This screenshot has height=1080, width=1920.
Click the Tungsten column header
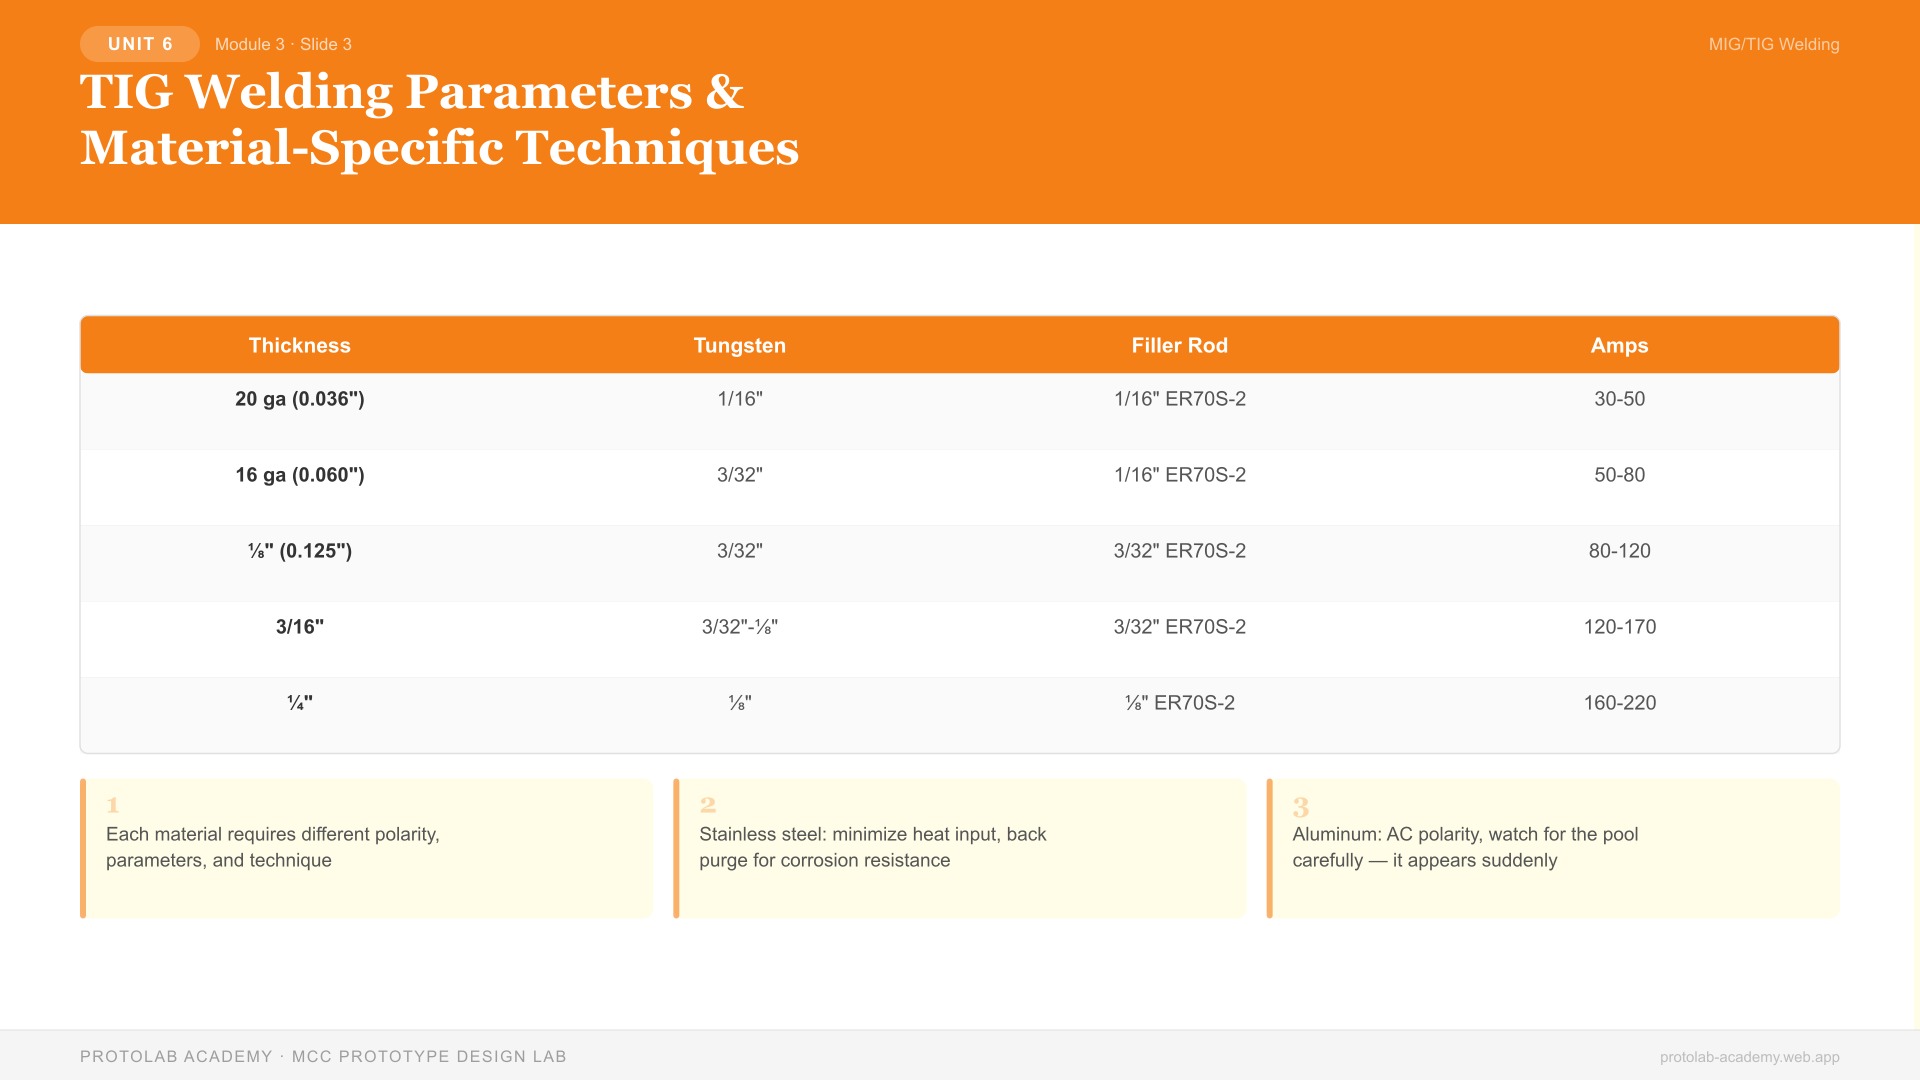click(x=740, y=345)
